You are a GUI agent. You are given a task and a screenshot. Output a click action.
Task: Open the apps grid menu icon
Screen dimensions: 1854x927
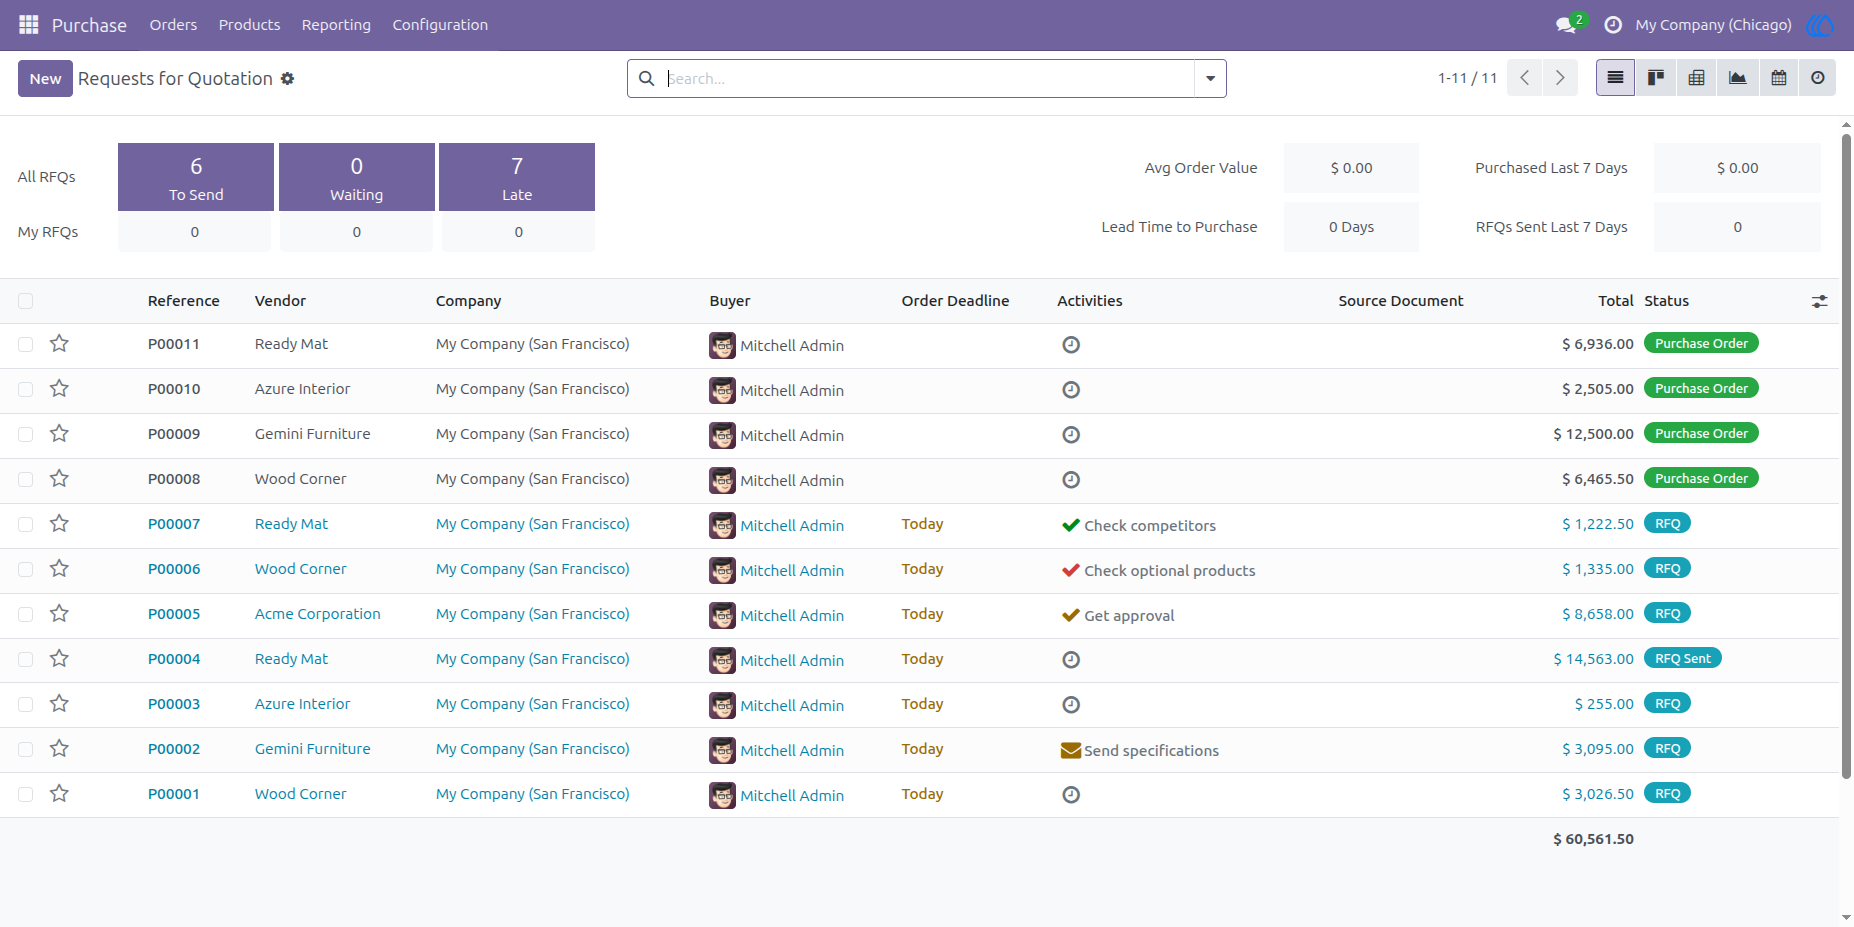(x=28, y=24)
